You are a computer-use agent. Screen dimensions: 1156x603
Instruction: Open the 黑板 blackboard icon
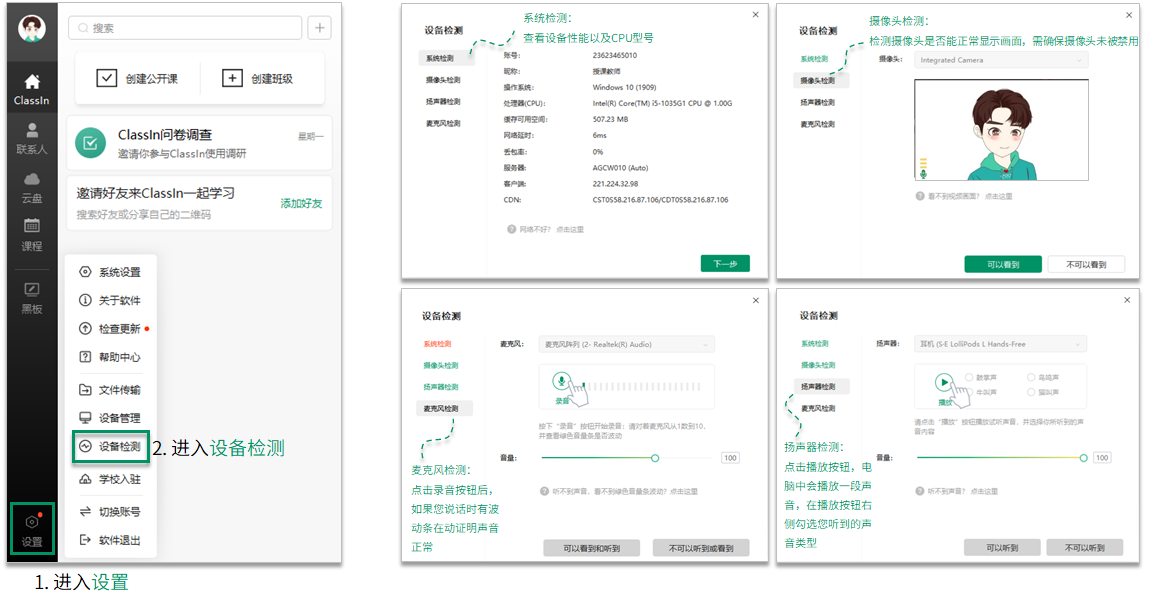(x=32, y=289)
